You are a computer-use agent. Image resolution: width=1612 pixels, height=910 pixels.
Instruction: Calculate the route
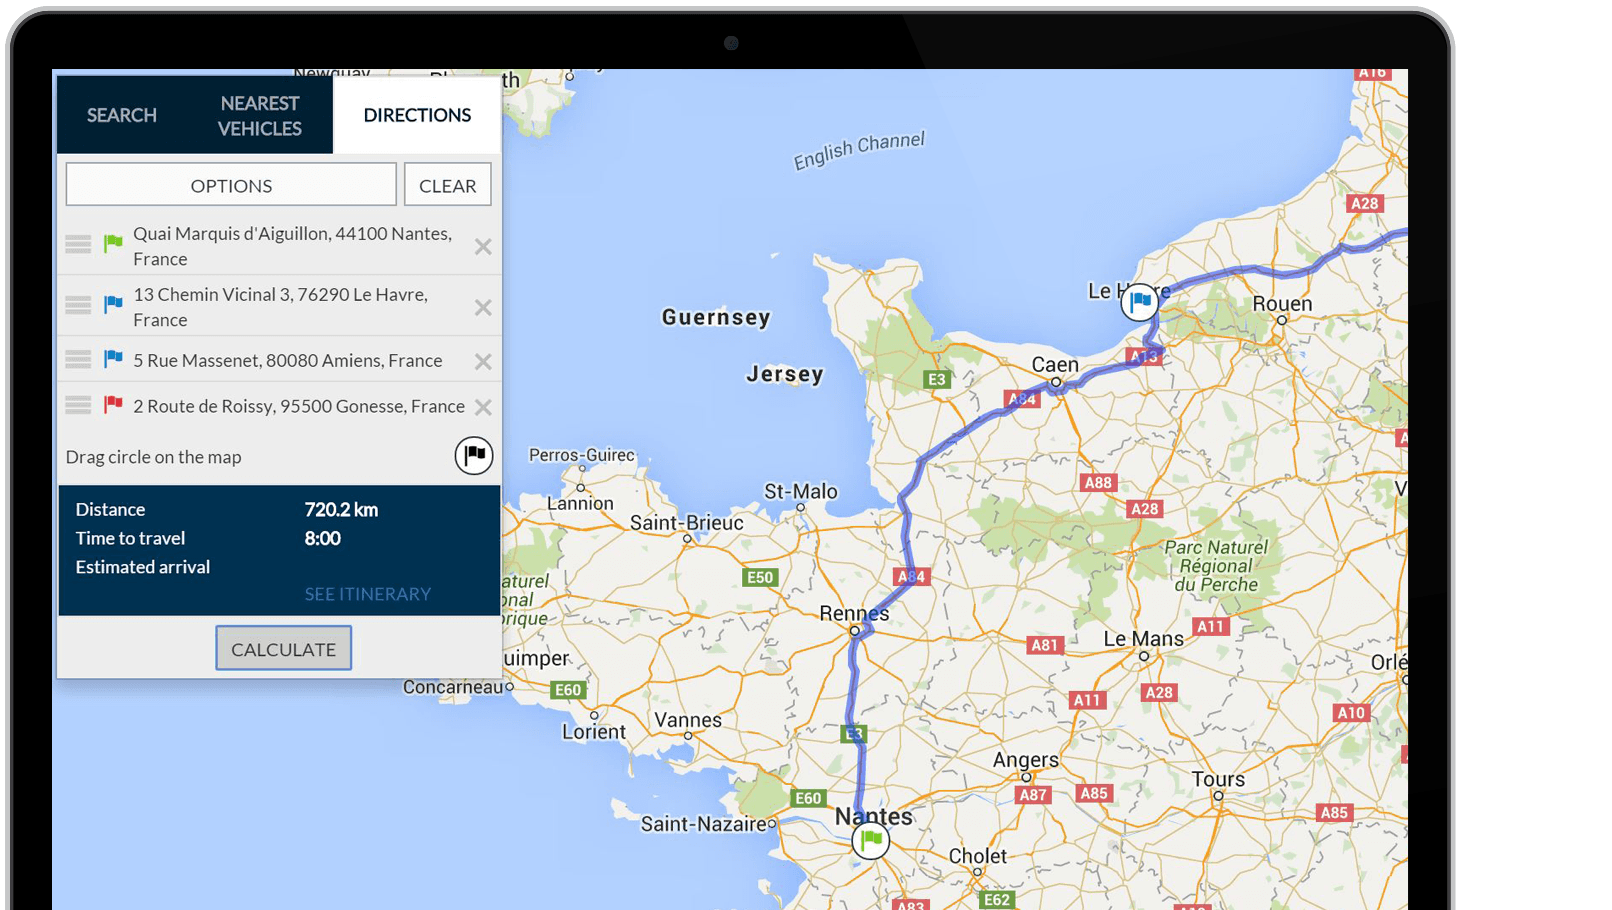284,649
